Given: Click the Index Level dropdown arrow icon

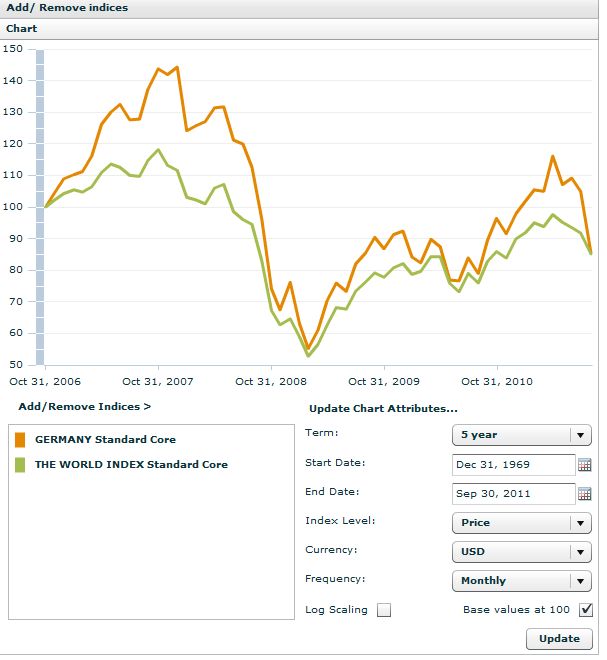Looking at the screenshot, I should [580, 523].
